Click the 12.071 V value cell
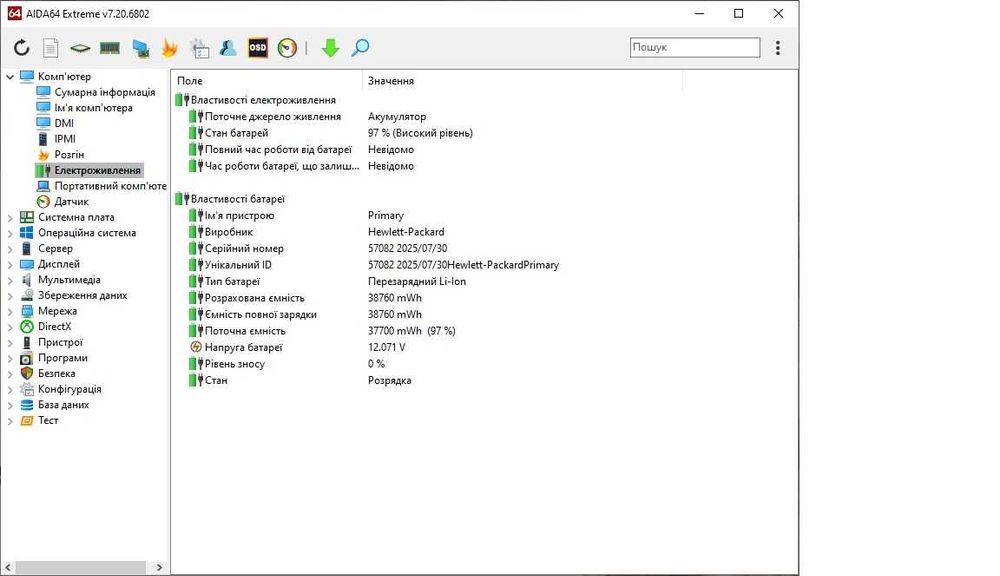This screenshot has width=1000, height=576. pyautogui.click(x=386, y=348)
